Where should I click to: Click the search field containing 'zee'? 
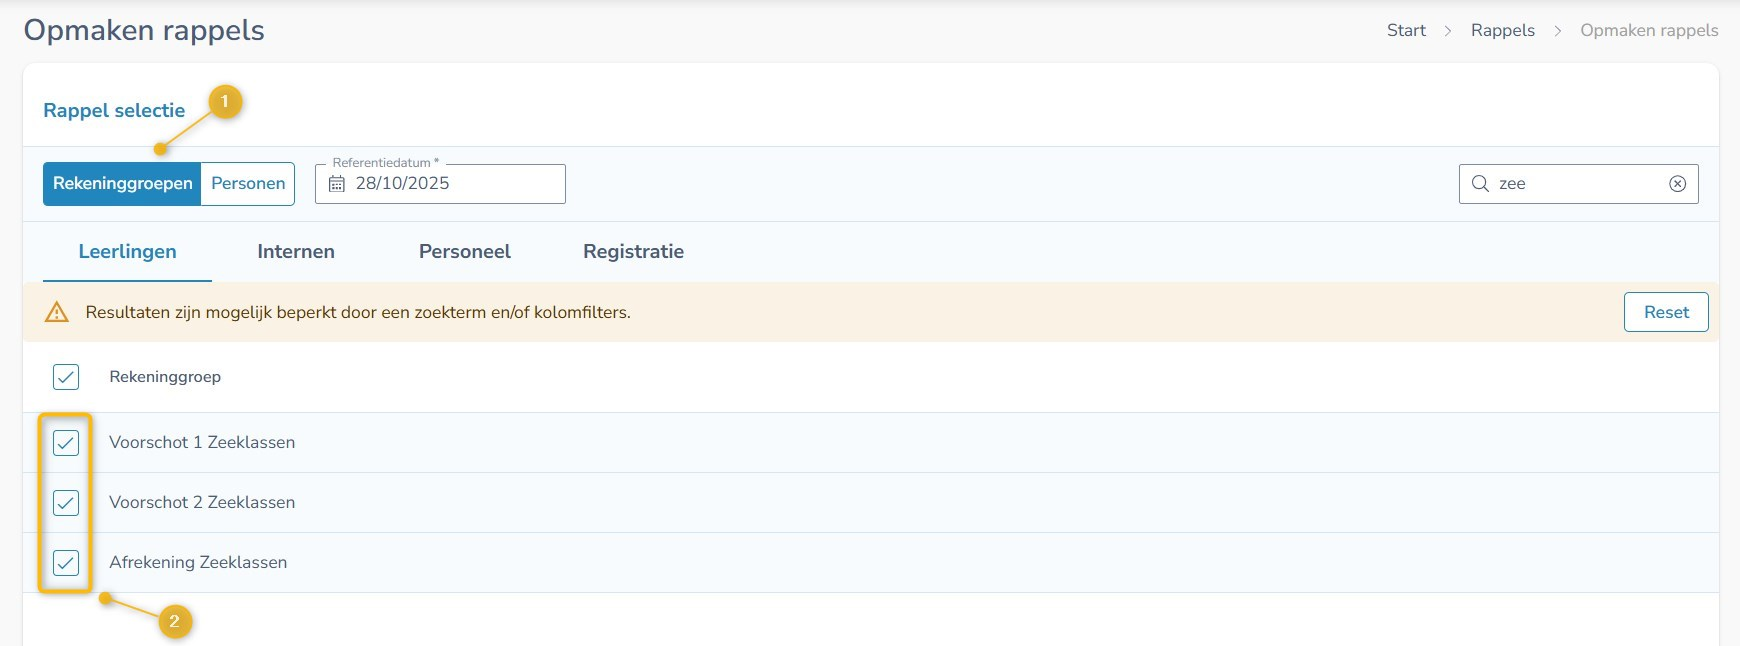click(1575, 184)
